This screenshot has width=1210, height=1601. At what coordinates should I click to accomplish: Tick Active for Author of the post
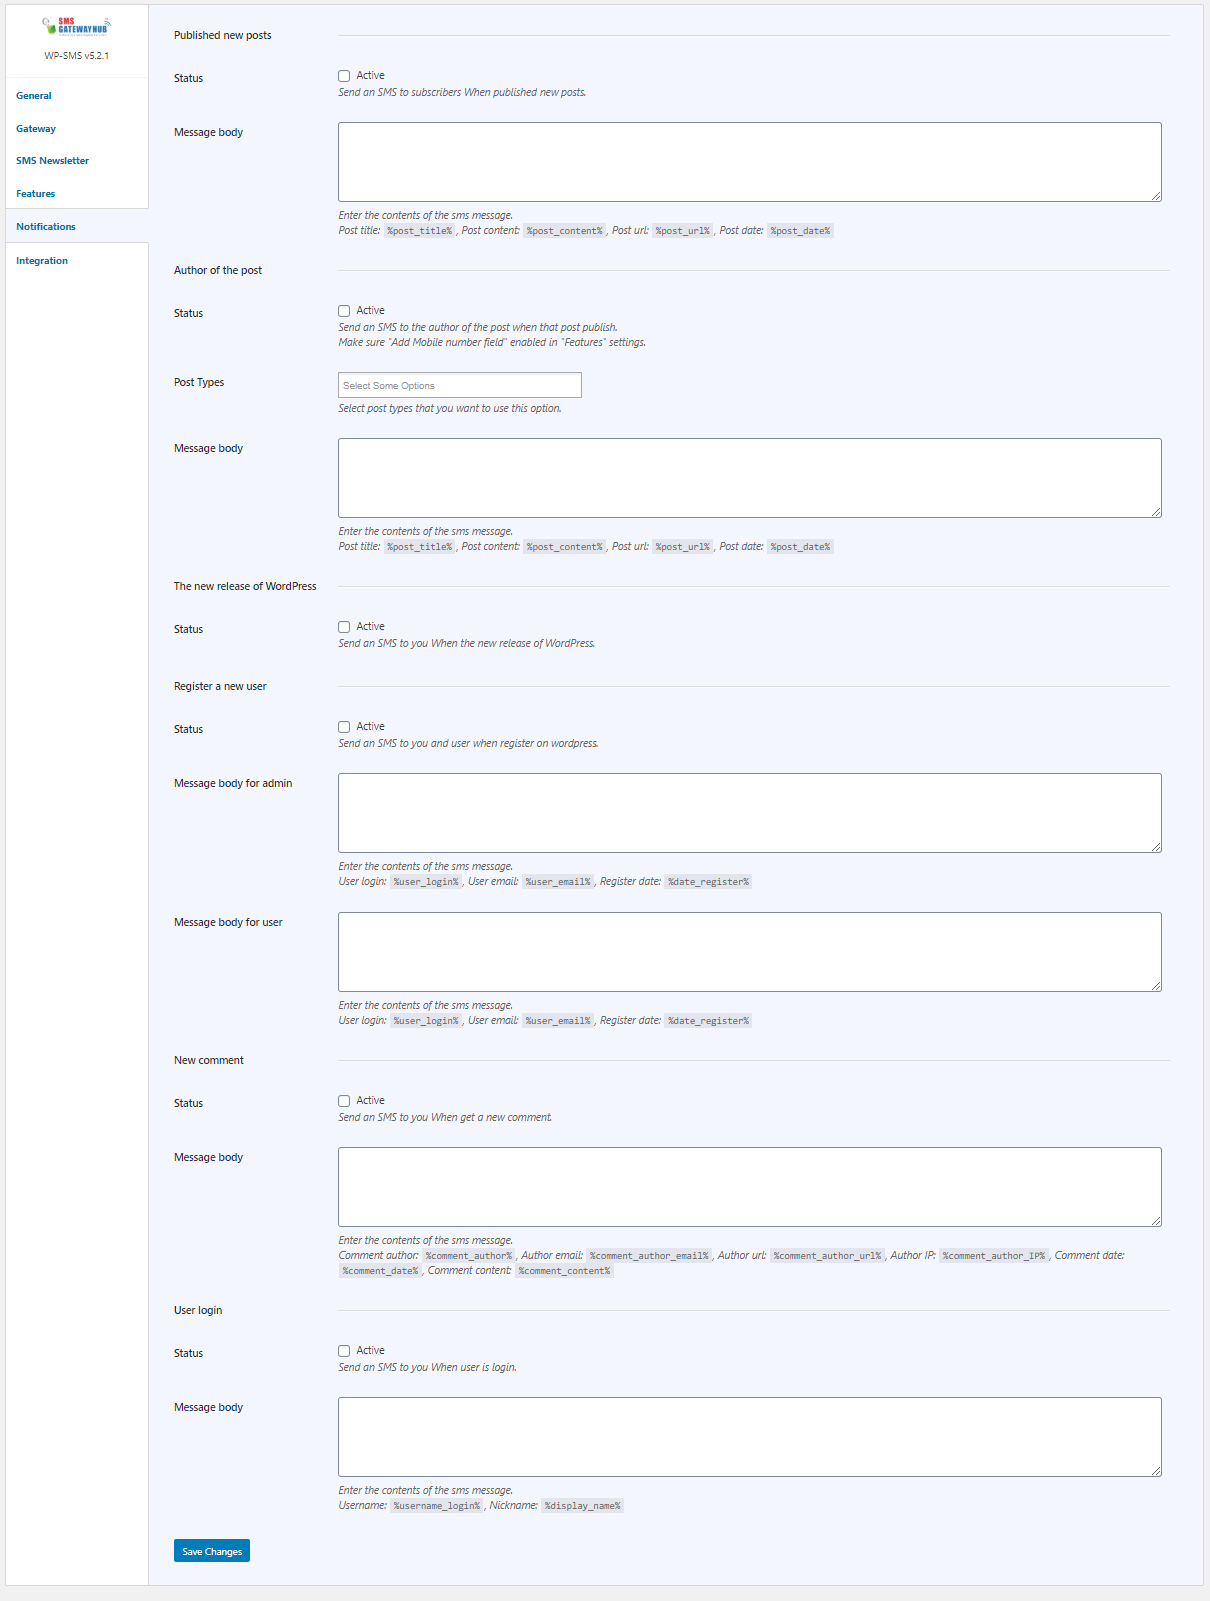[x=344, y=311]
